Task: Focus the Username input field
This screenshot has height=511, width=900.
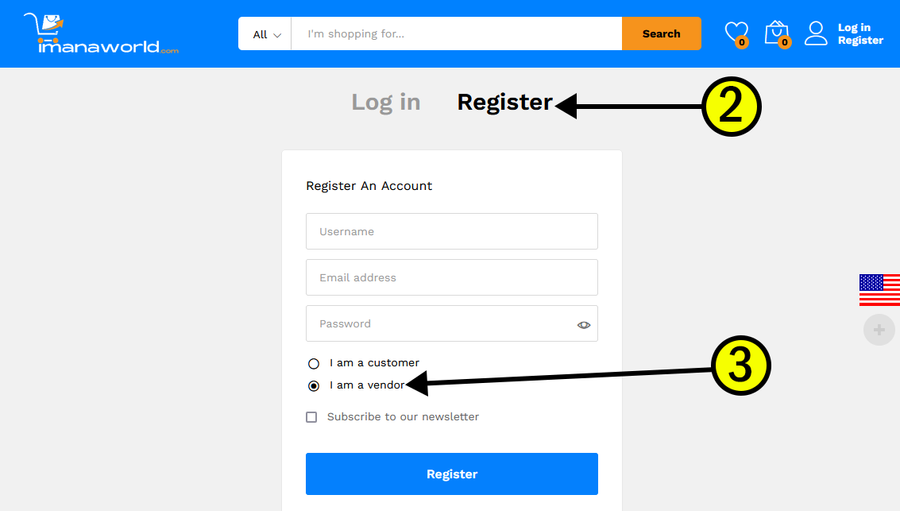Action: tap(452, 231)
